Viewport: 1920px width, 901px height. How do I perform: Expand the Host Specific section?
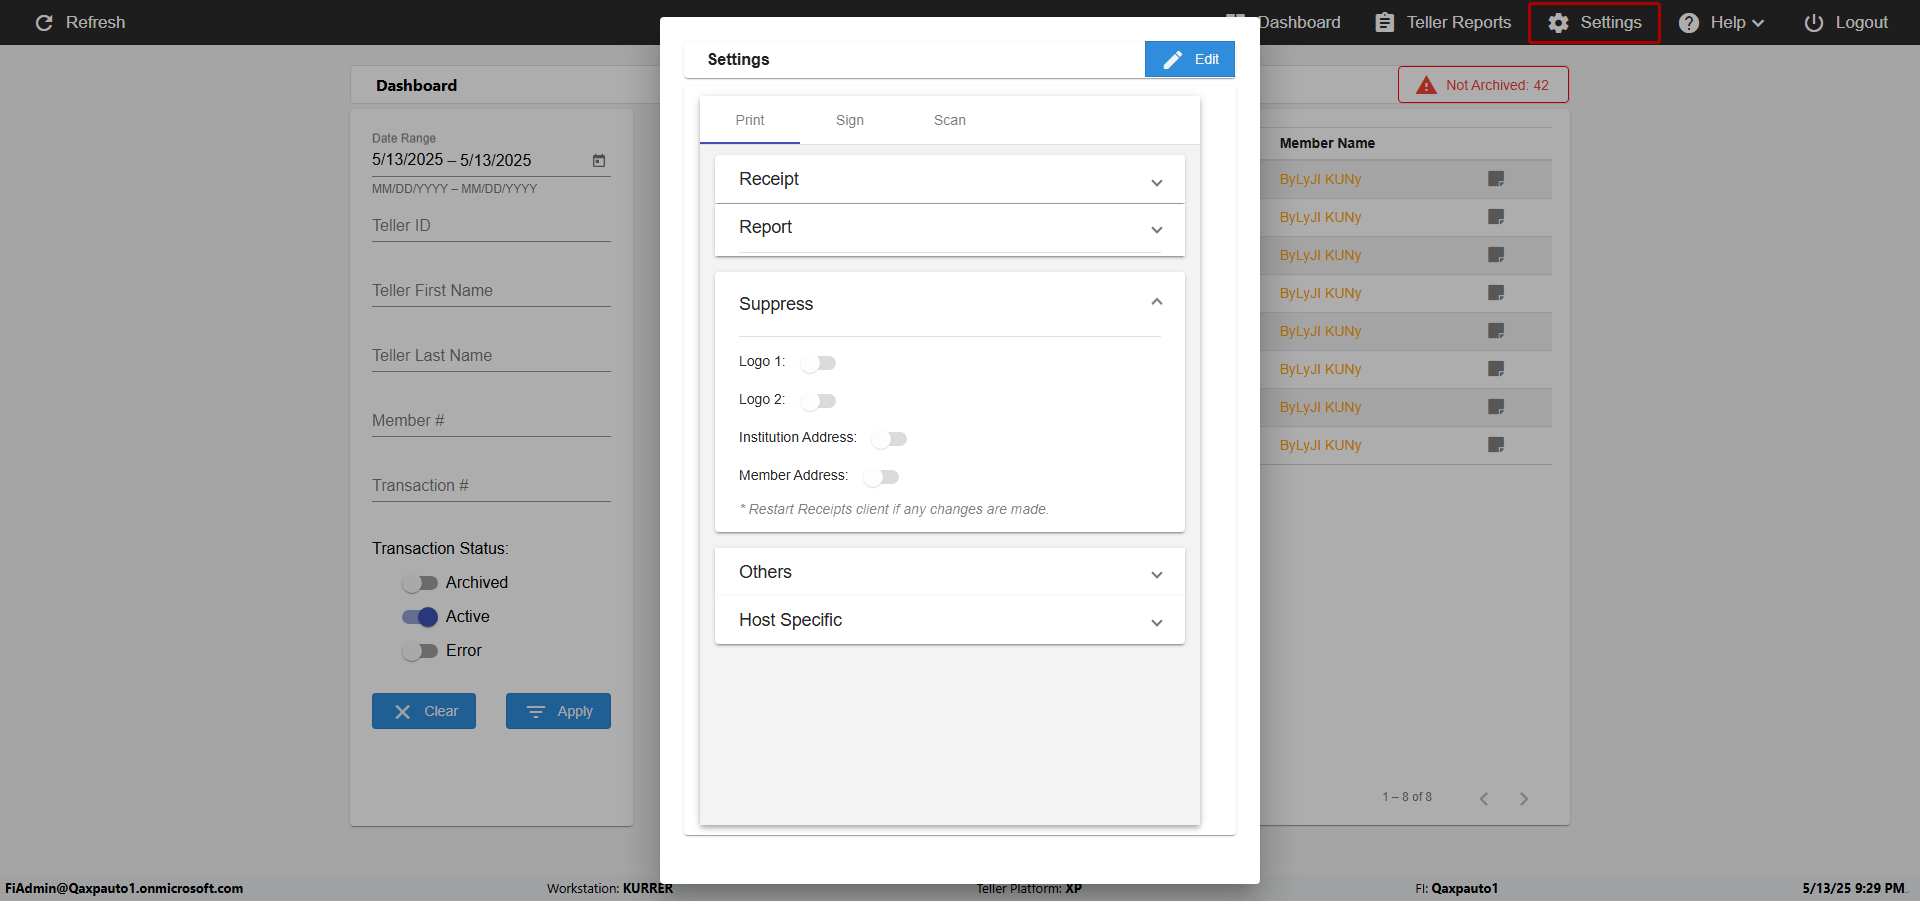tap(950, 620)
